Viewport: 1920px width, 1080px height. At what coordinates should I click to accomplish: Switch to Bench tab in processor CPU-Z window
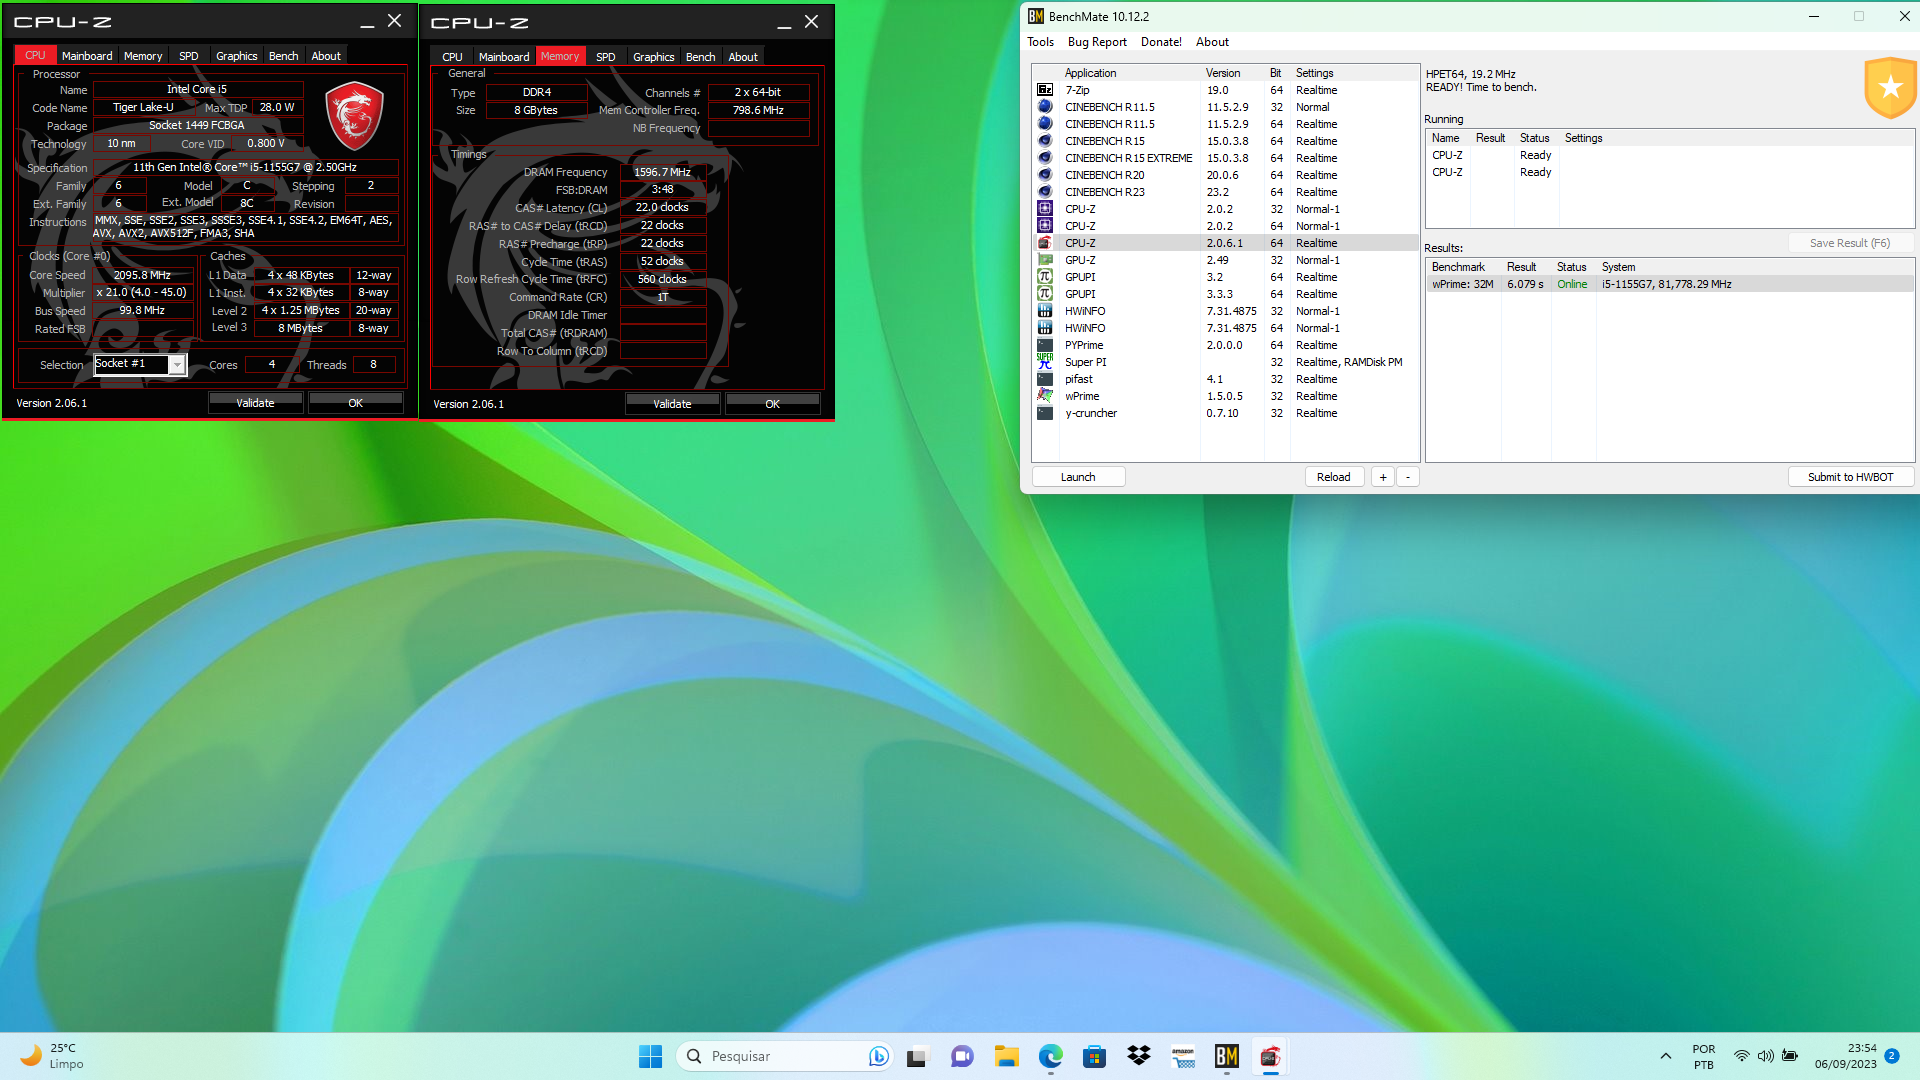point(284,56)
